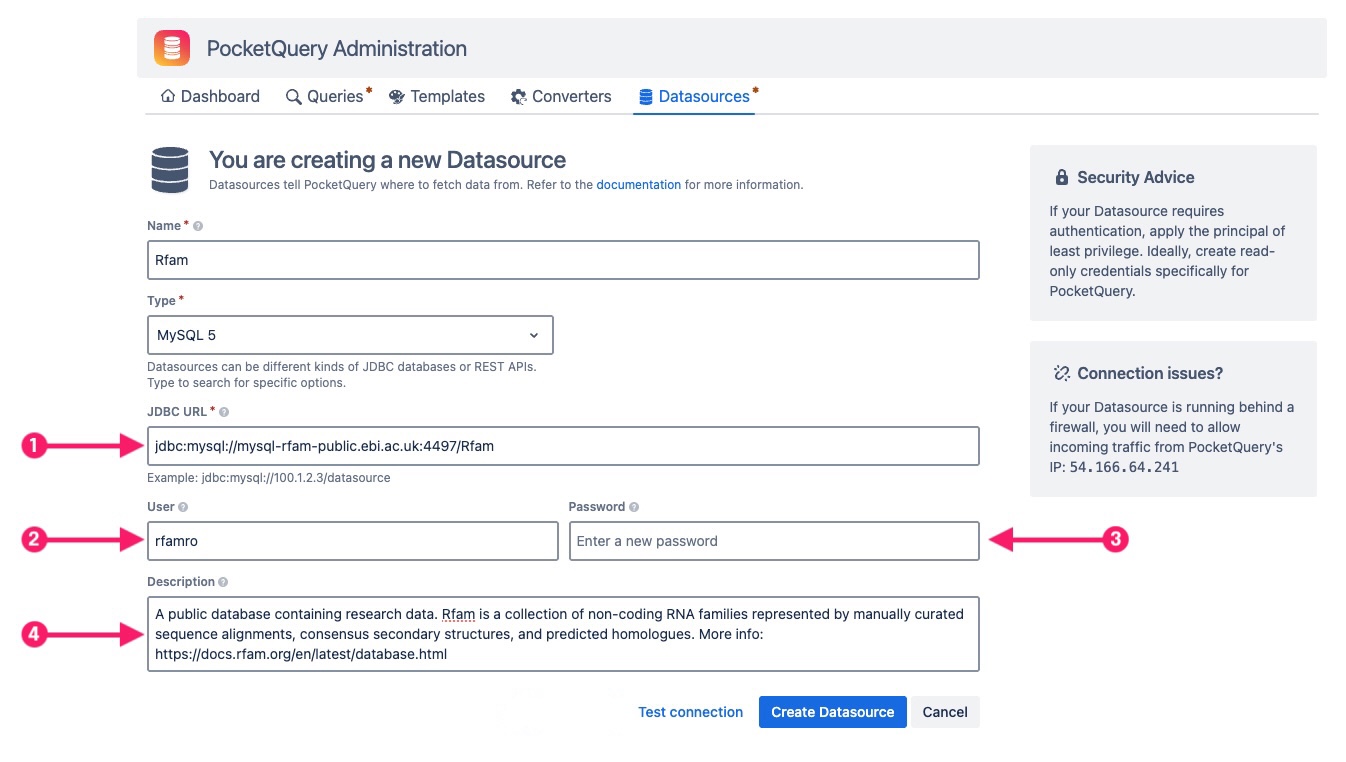The image size is (1346, 762).
Task: Open the documentation link
Action: point(638,185)
